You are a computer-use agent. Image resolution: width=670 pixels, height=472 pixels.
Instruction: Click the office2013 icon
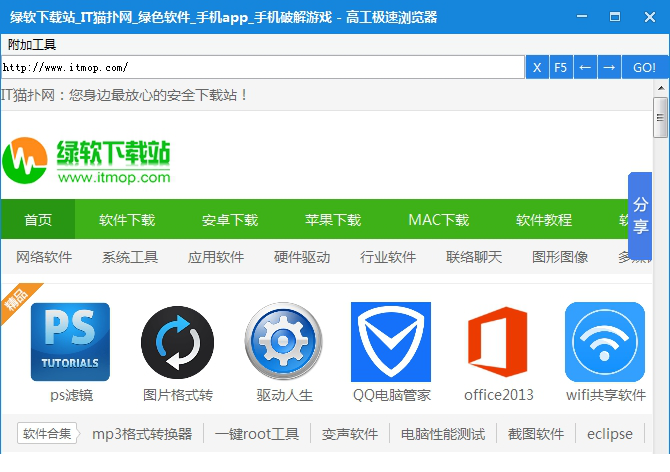[x=498, y=342]
